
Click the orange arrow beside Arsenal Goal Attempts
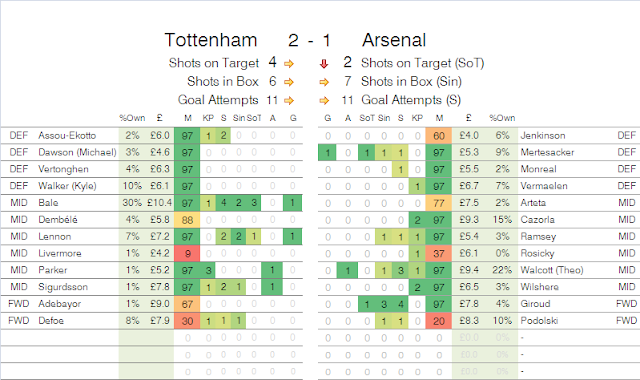click(324, 100)
